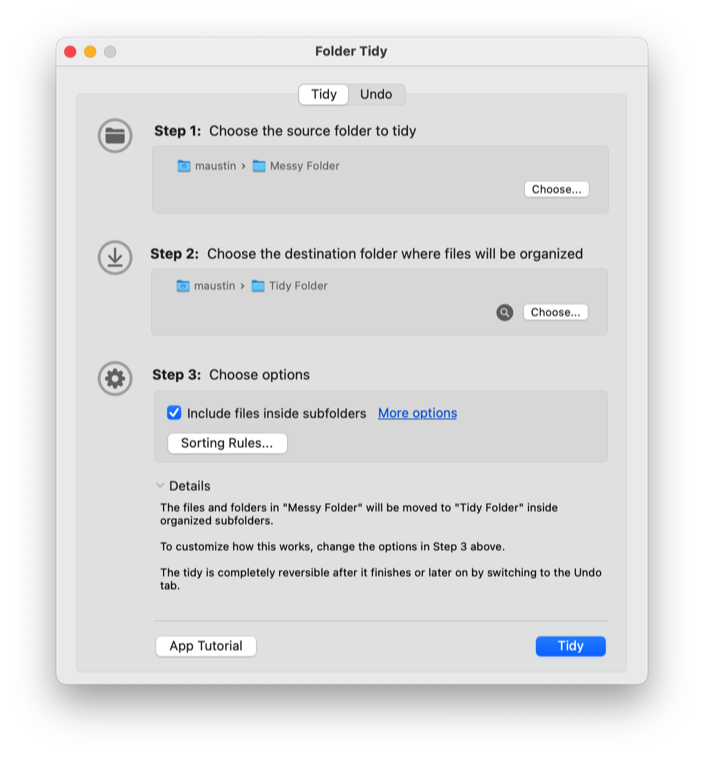Switch to the Undo tab
This screenshot has height=758, width=704.
(x=376, y=94)
